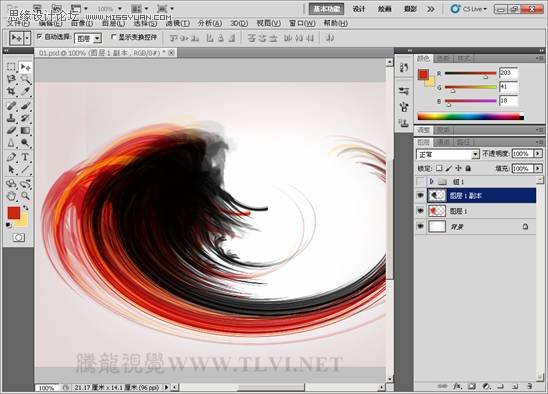Select the Hand tool
This screenshot has width=548, height=394.
pos(11,196)
